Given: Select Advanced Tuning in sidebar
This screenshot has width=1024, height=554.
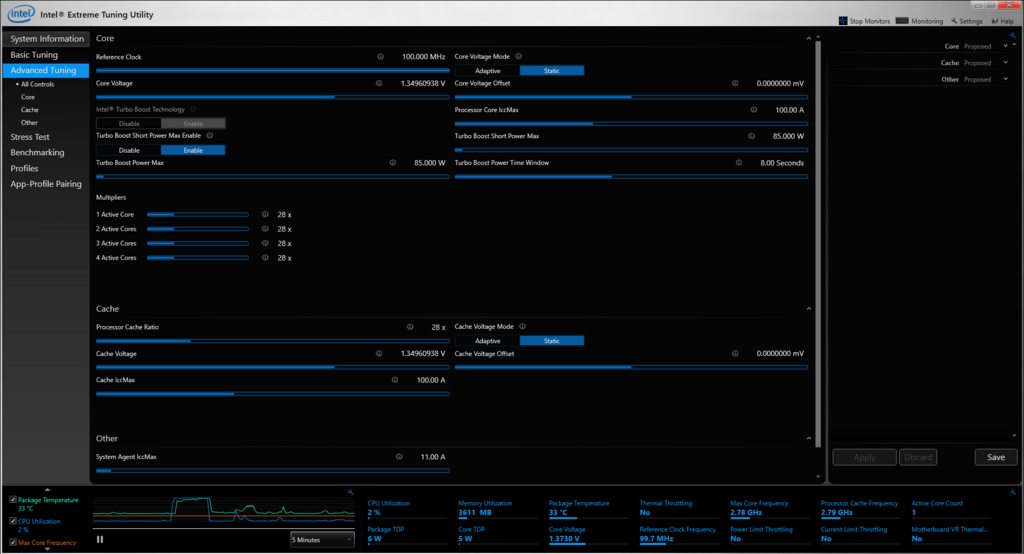Looking at the screenshot, I should pyautogui.click(x=46, y=71).
